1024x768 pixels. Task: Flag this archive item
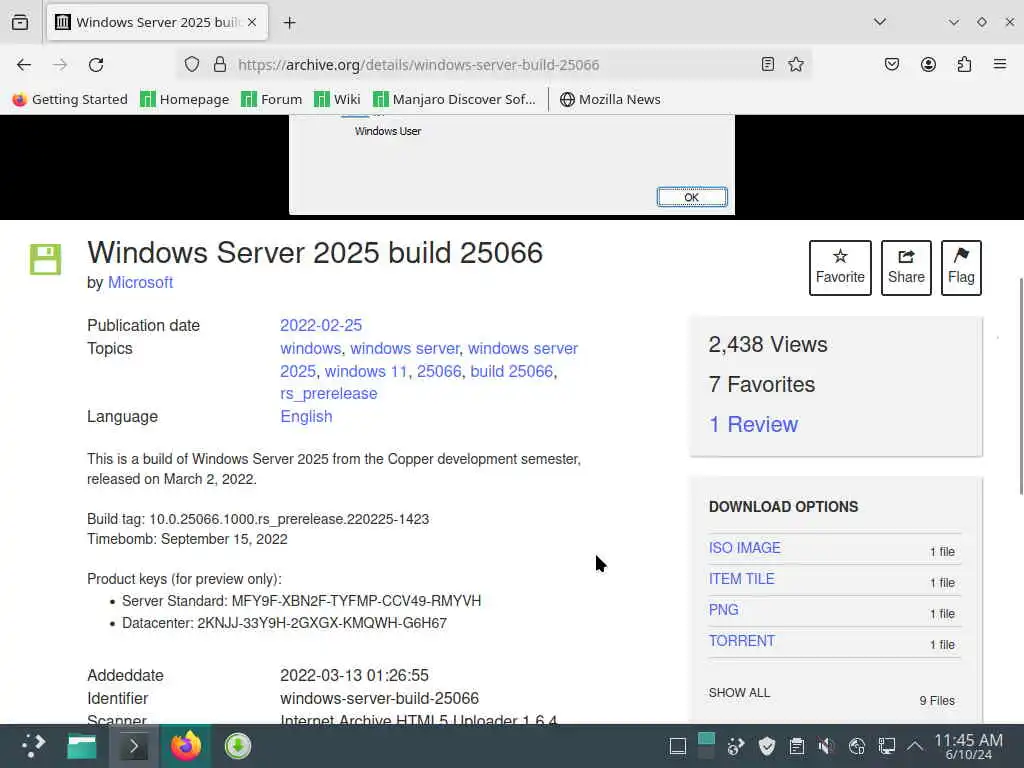[961, 268]
